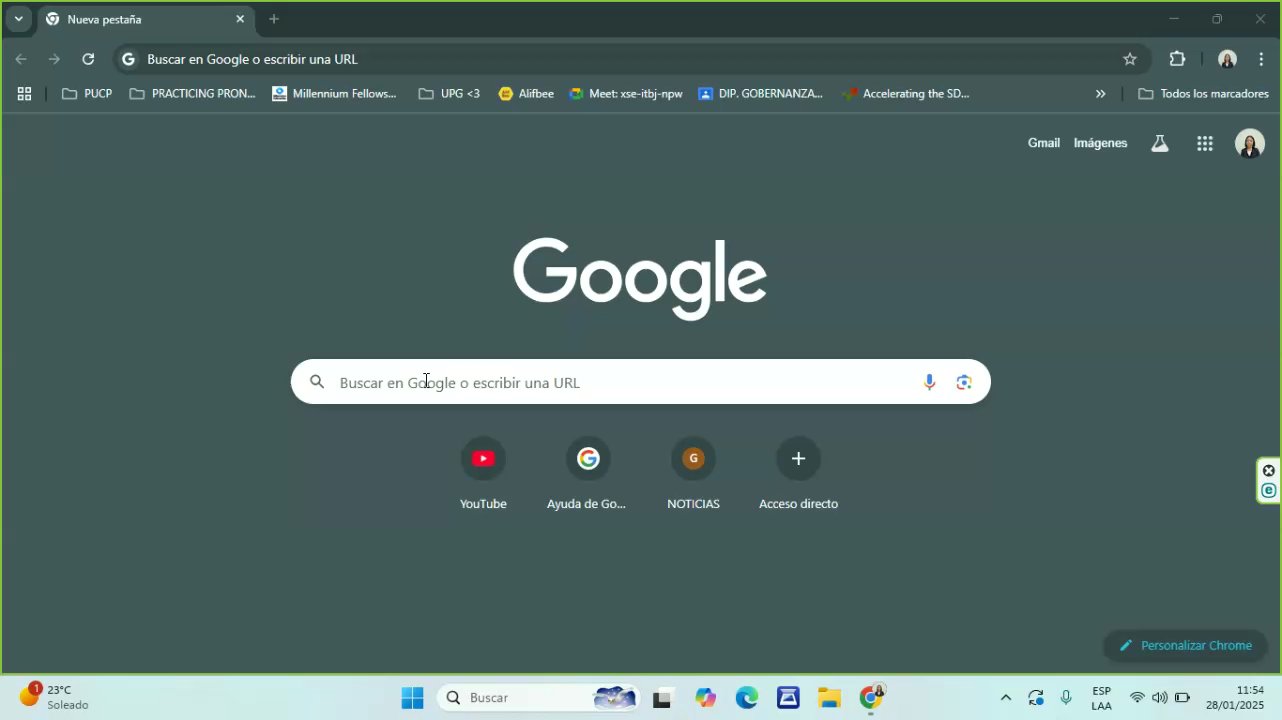1282x720 pixels.
Task: Open the ESP LAA language switcher
Action: coord(1101,698)
